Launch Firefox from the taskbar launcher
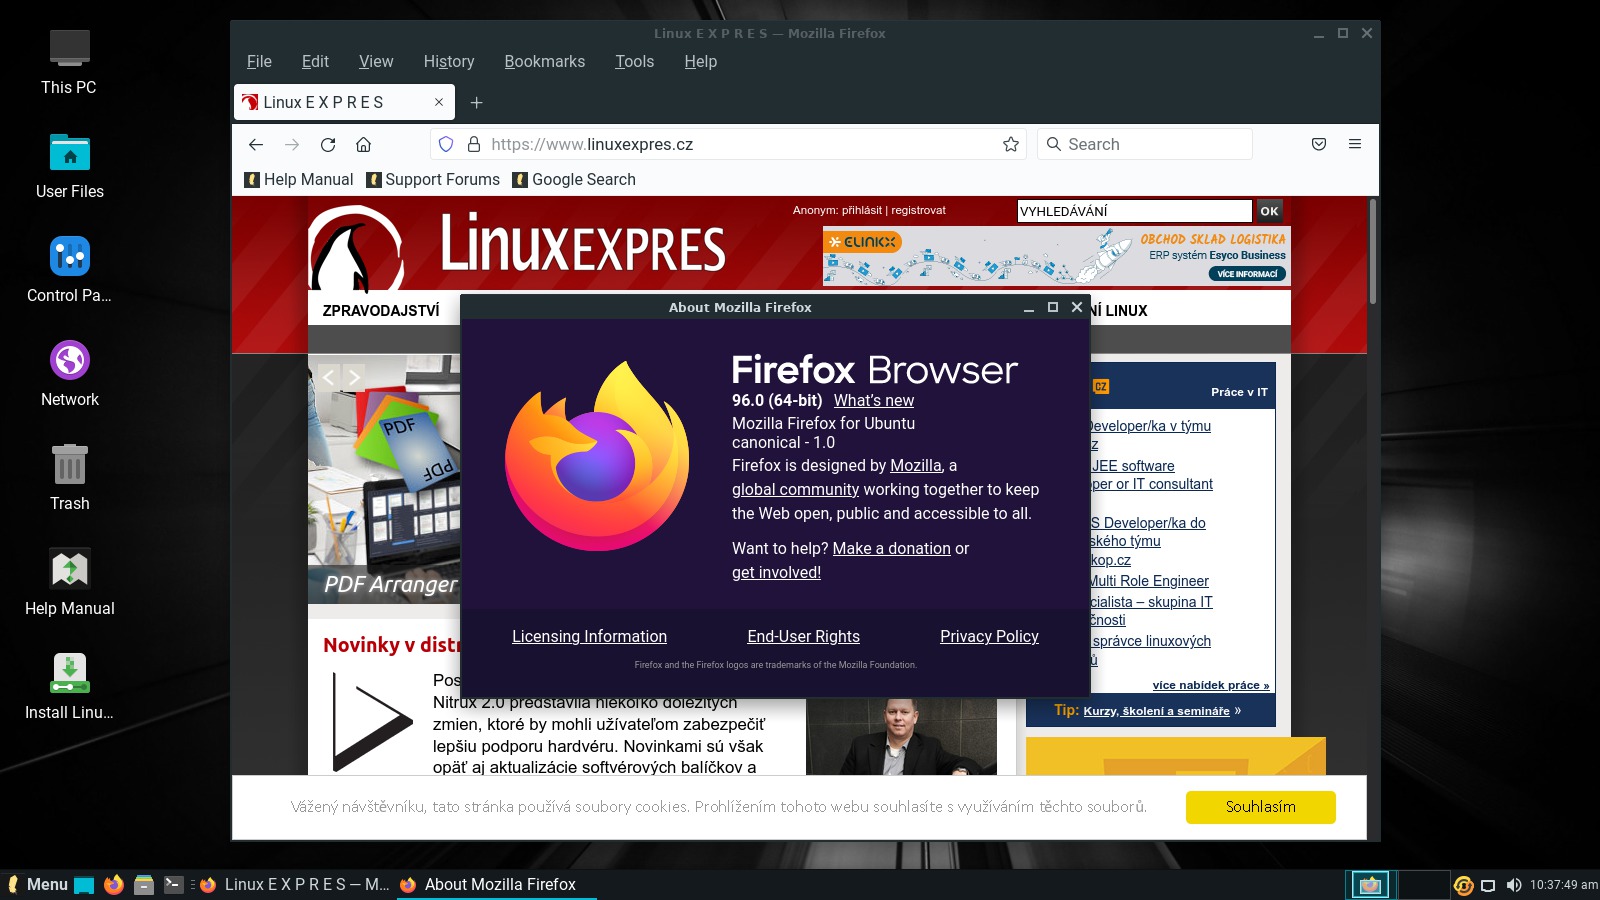 coord(114,884)
